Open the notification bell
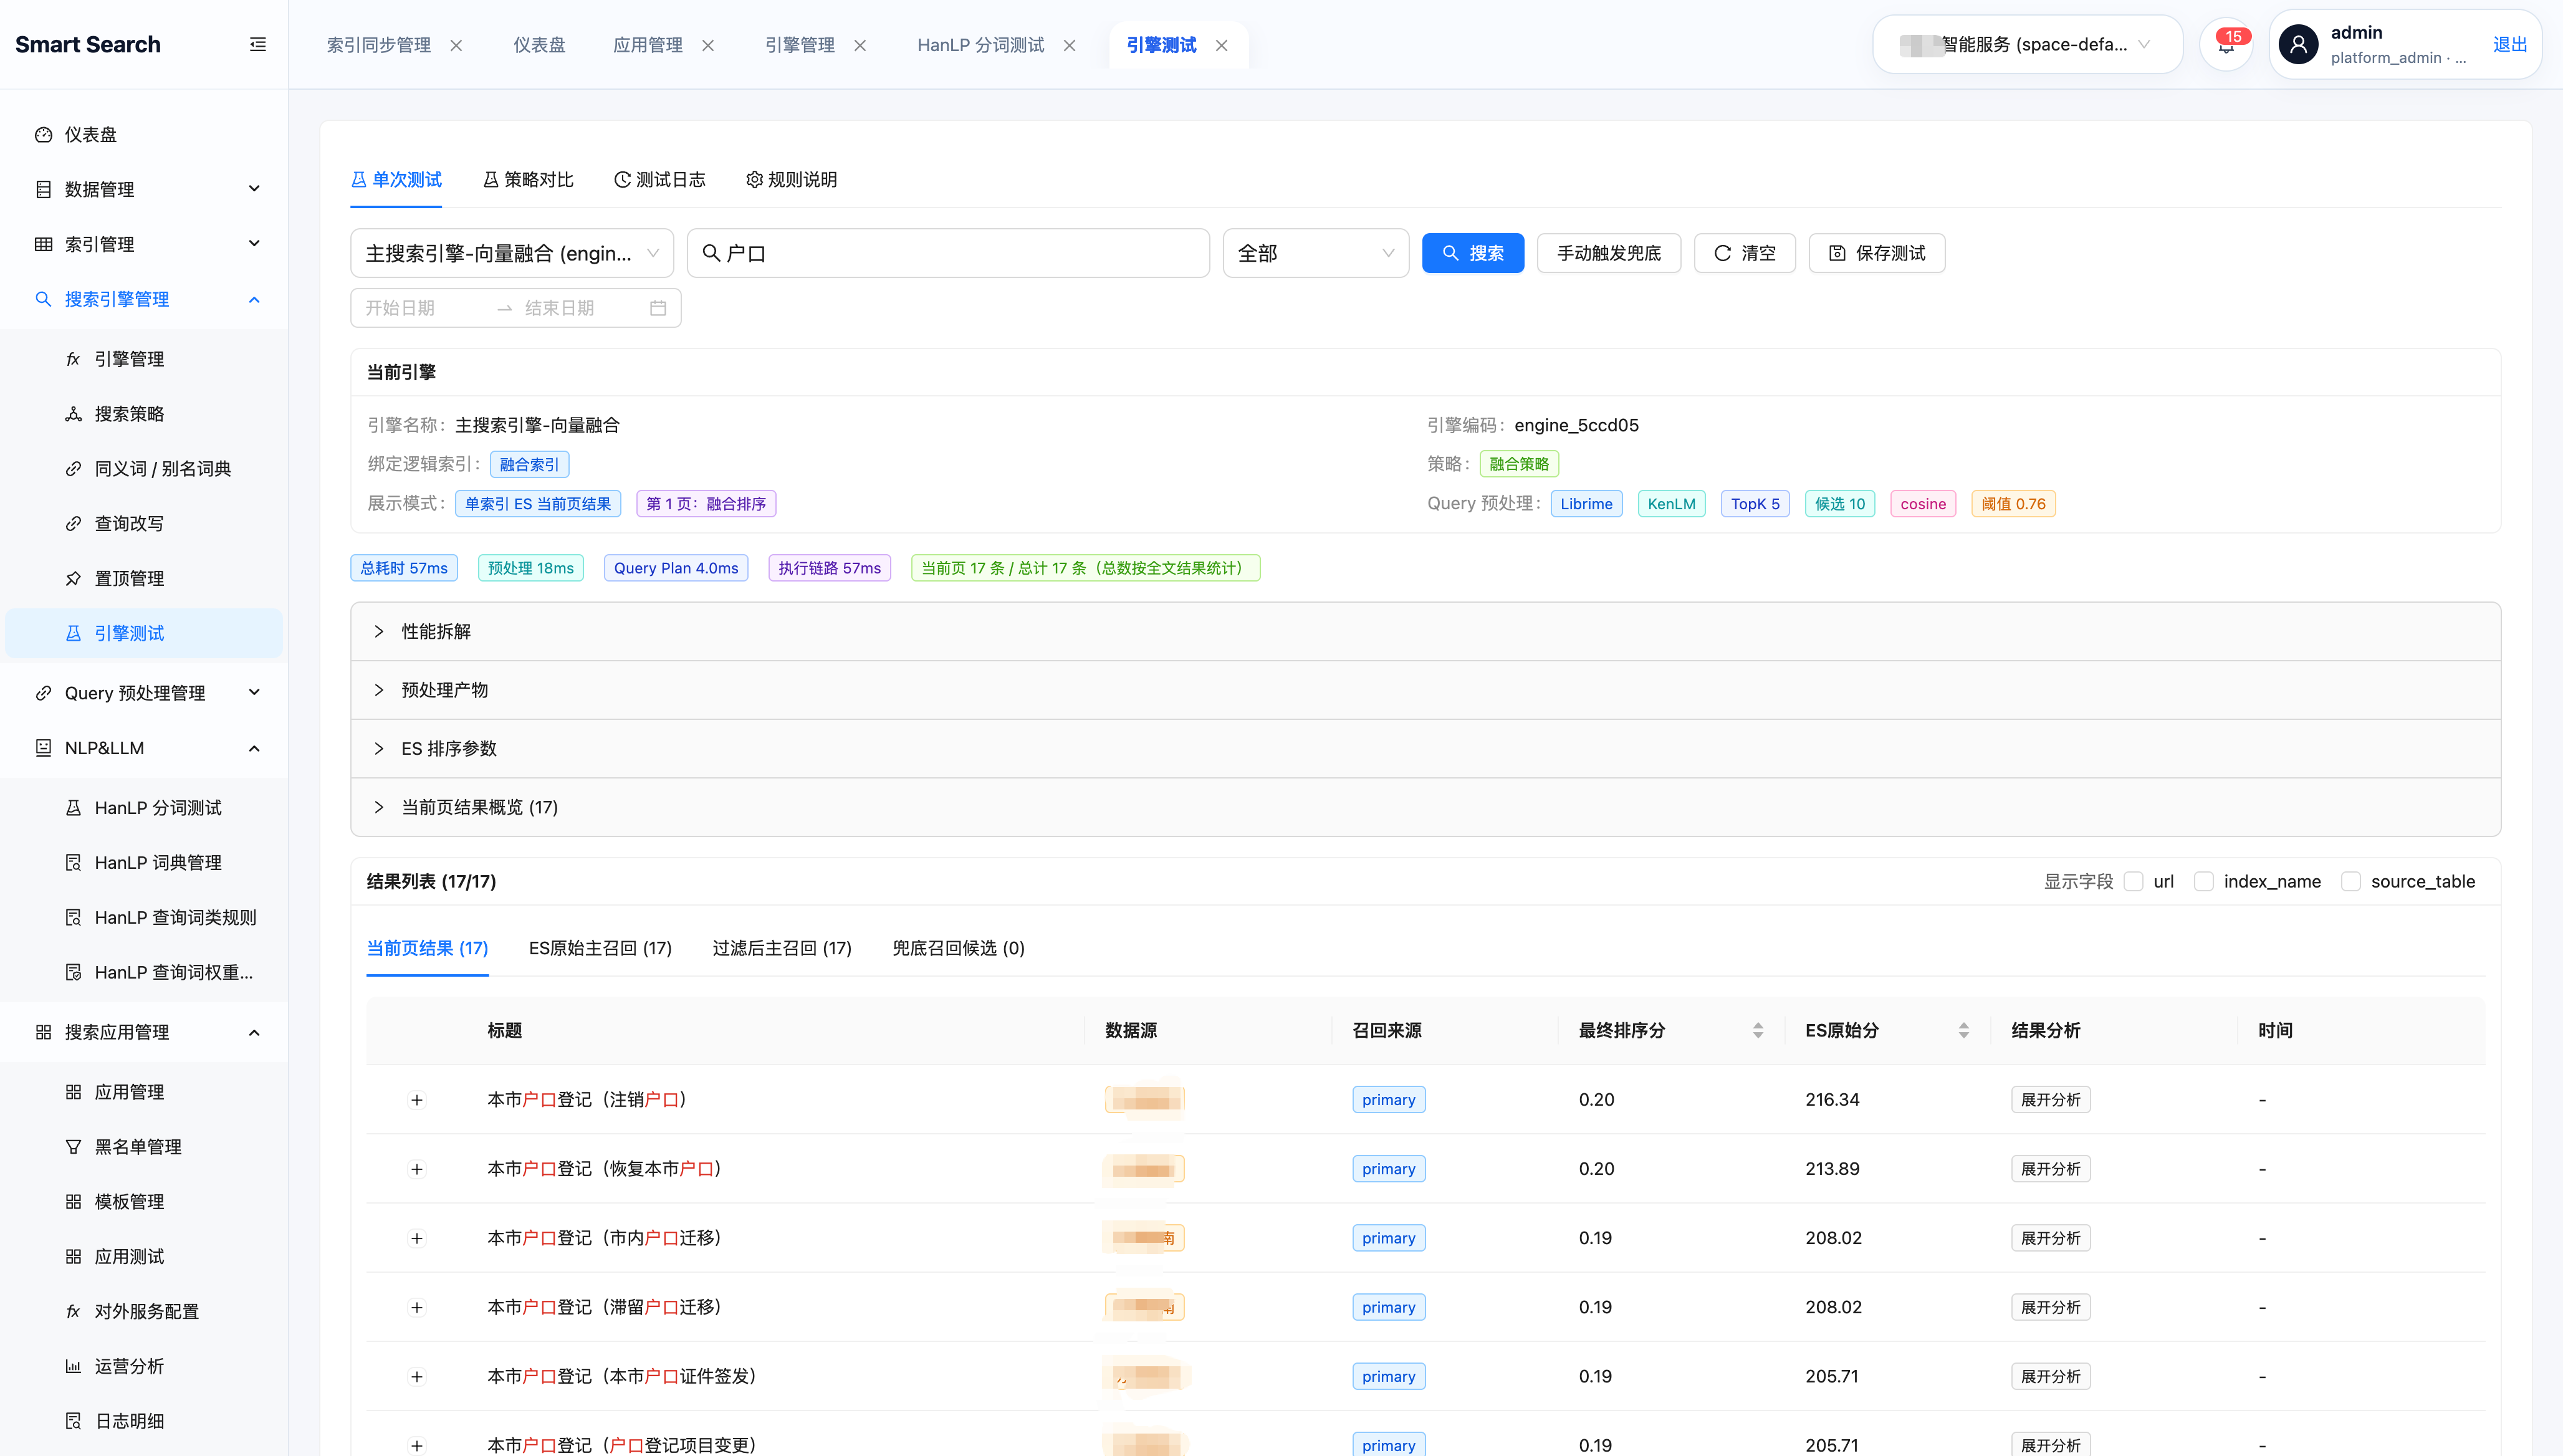This screenshot has height=1456, width=2563. 2226,45
